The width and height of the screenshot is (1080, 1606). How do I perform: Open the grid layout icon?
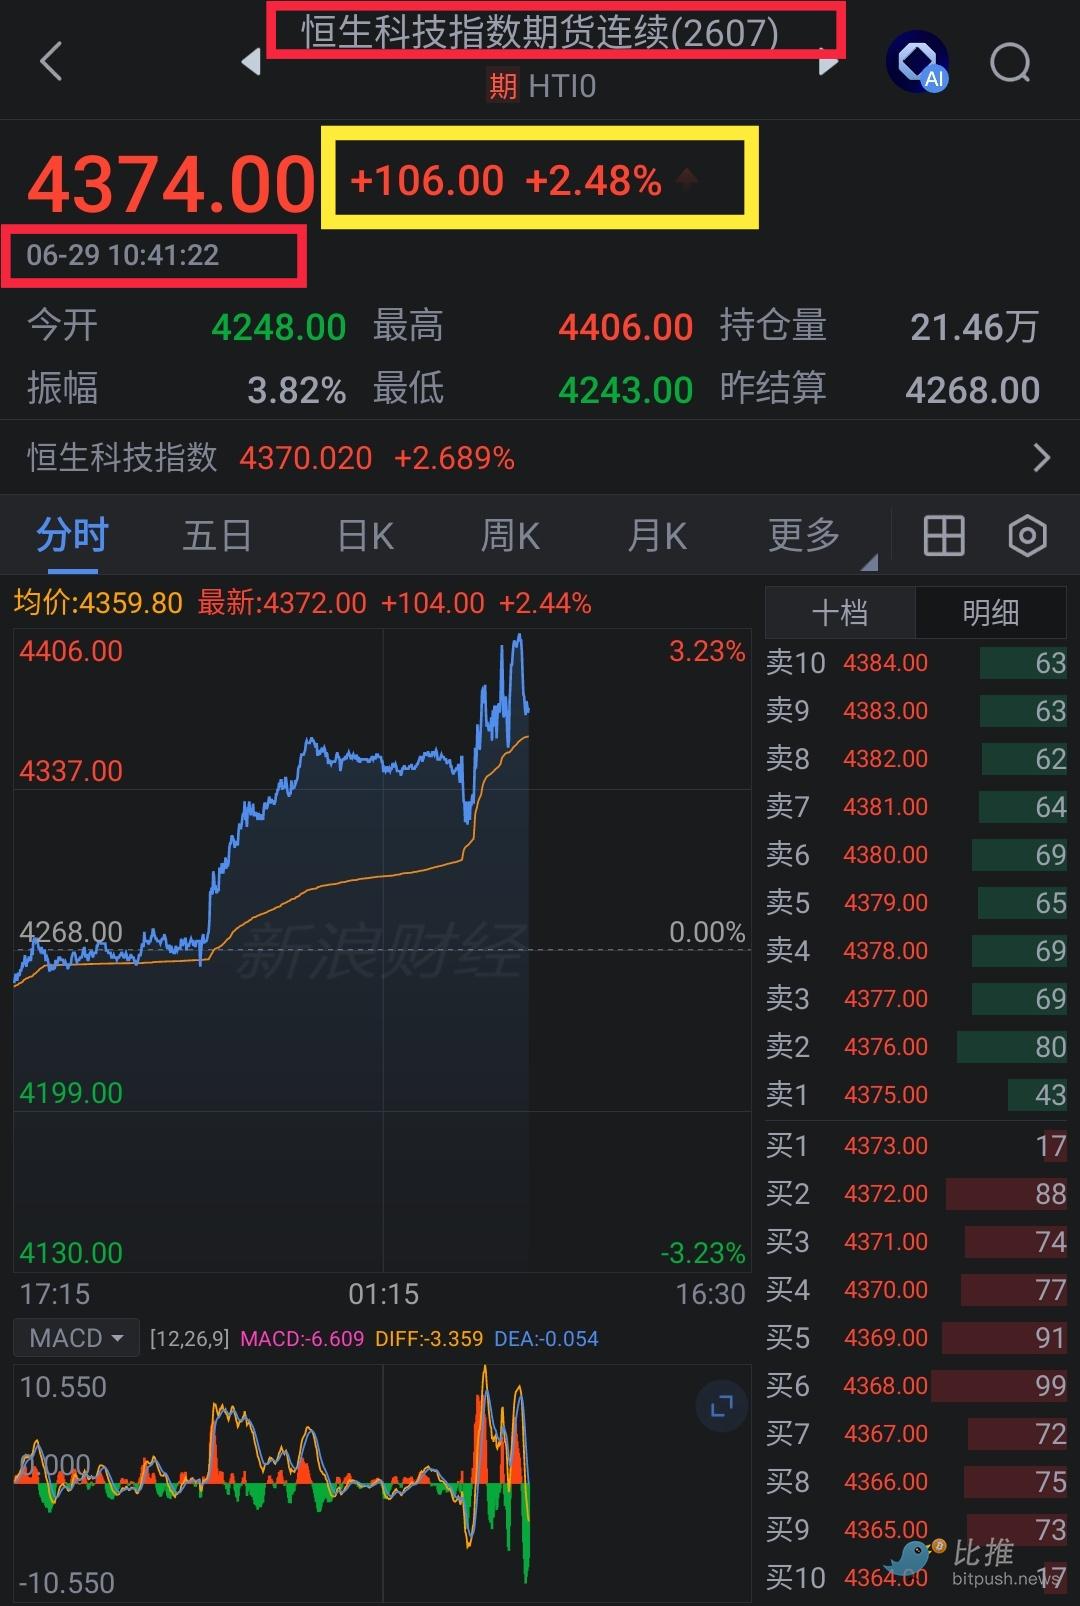pyautogui.click(x=943, y=536)
